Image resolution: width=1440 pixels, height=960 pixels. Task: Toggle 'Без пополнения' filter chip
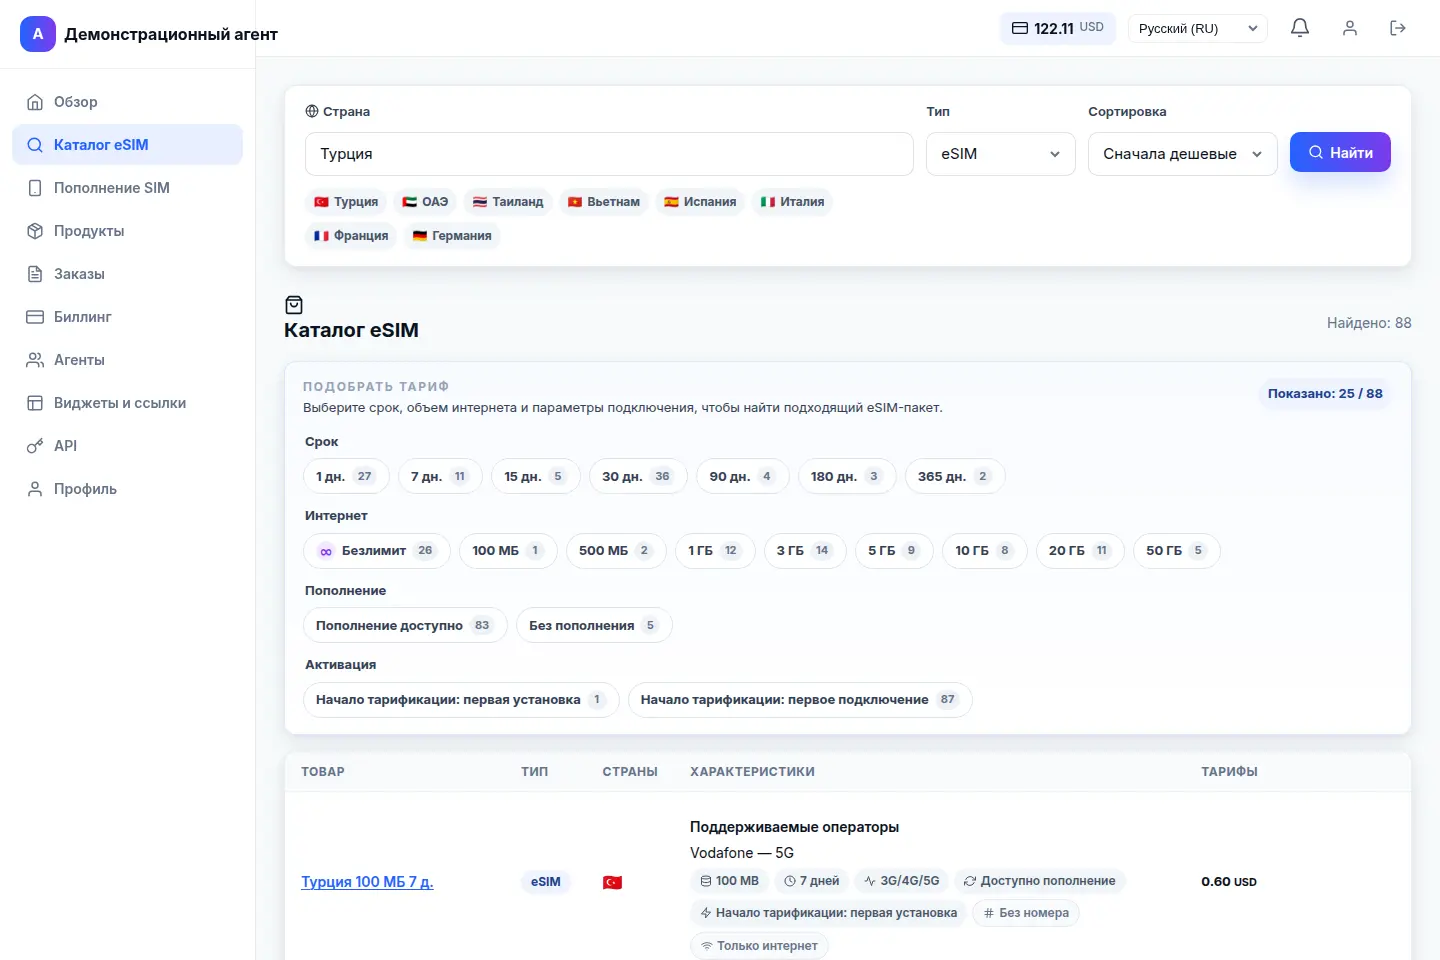pos(594,625)
